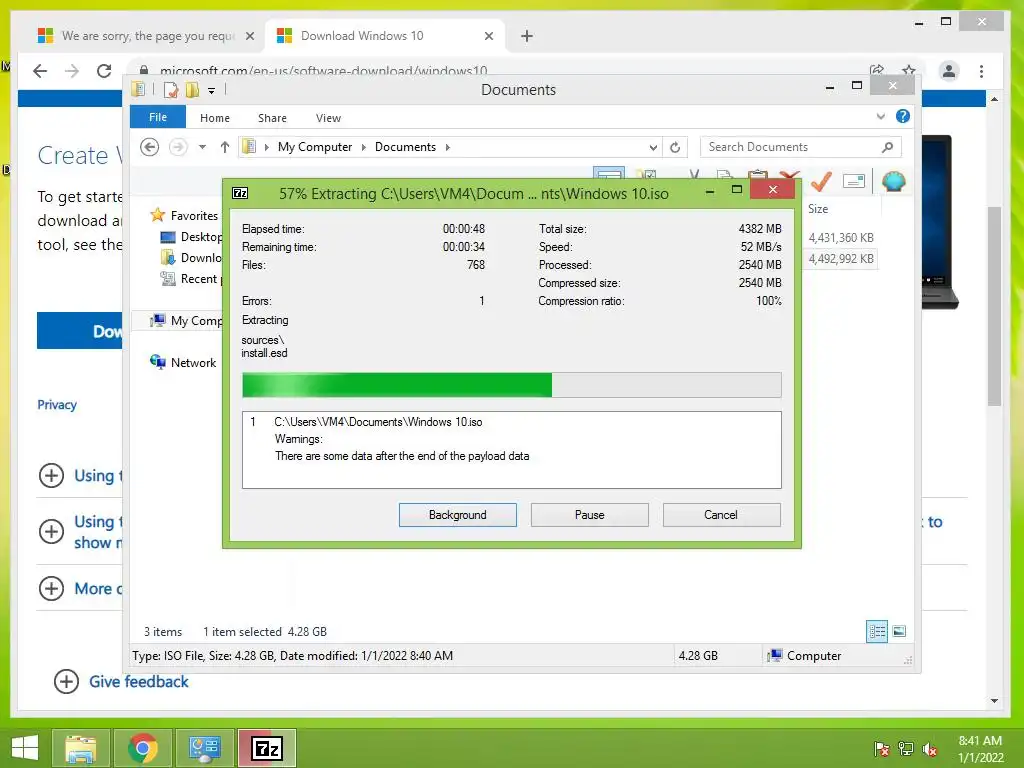1024x768 pixels.
Task: Select the file sized 4,492,992 KB
Action: (x=840, y=259)
